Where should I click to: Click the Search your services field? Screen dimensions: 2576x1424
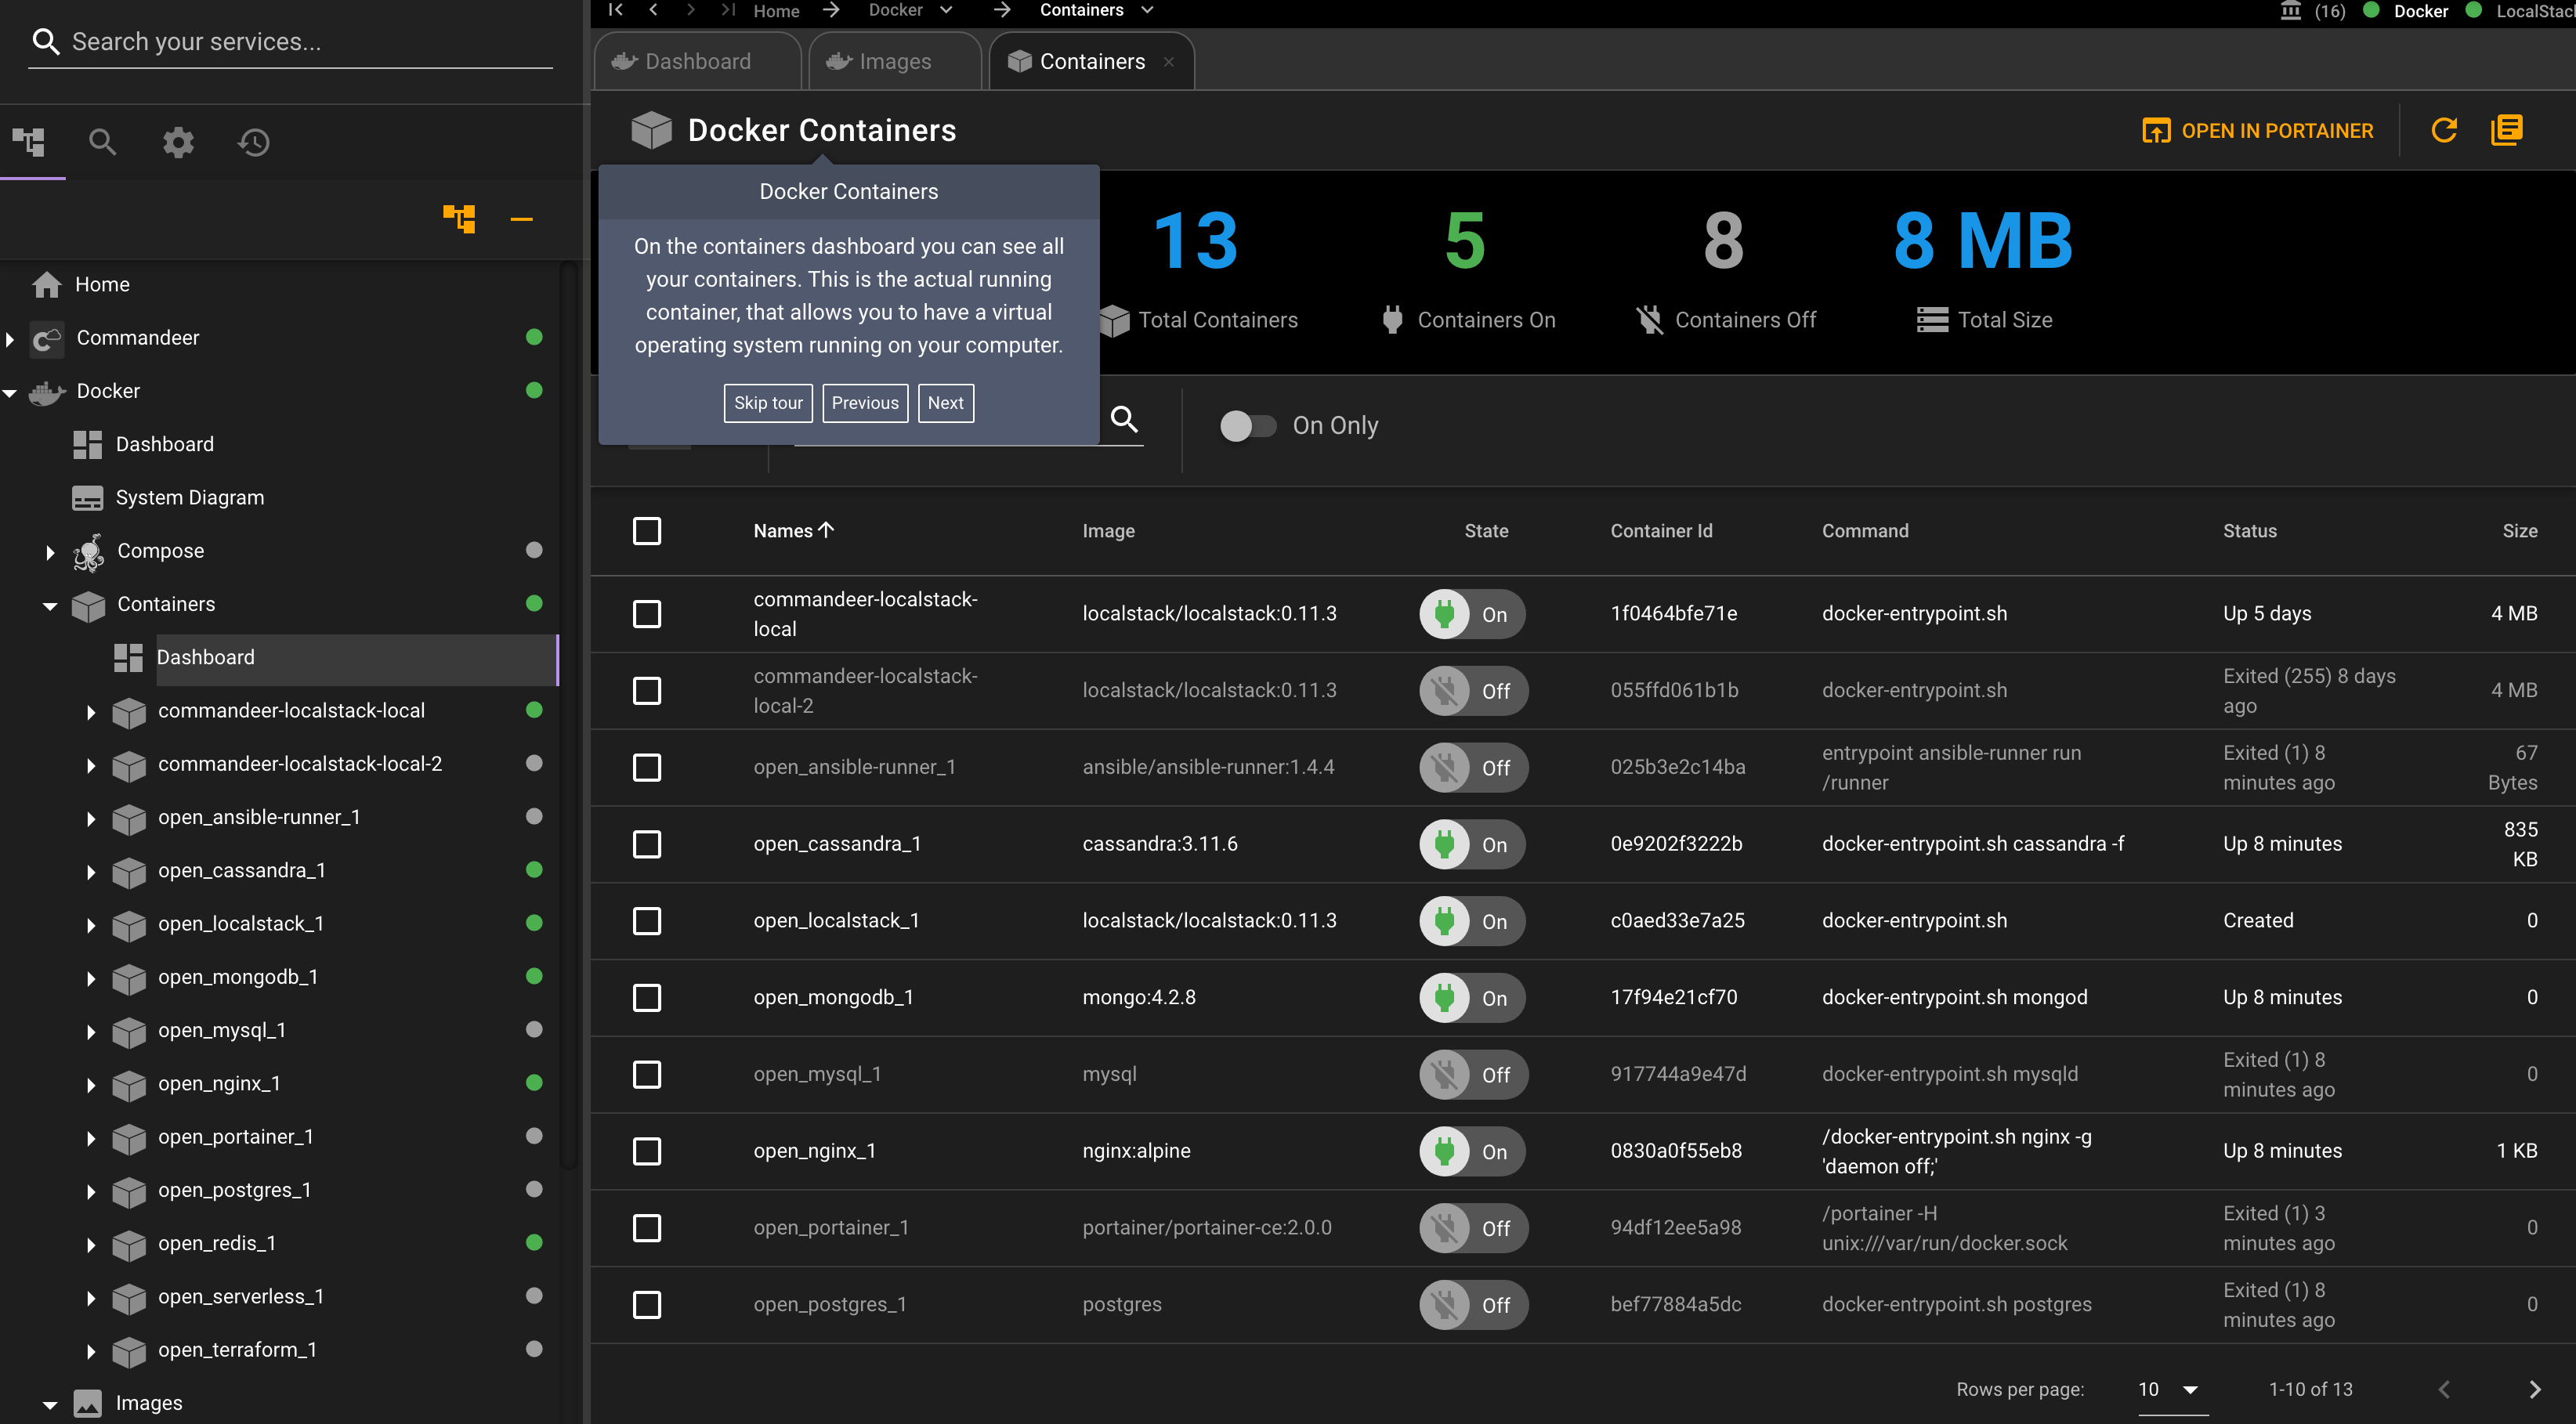coord(290,42)
